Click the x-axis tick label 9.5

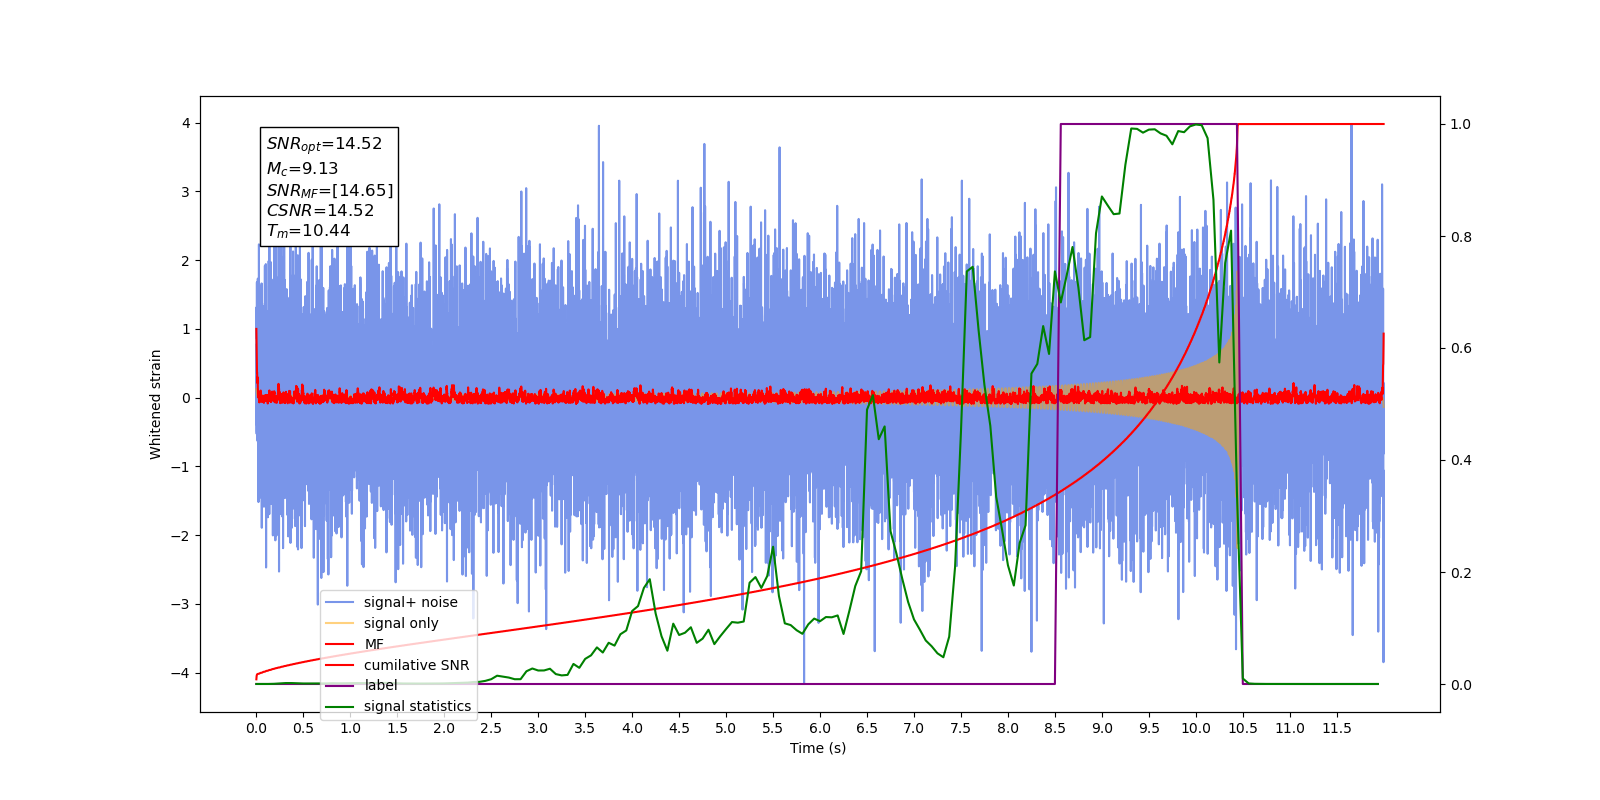coord(1149,728)
